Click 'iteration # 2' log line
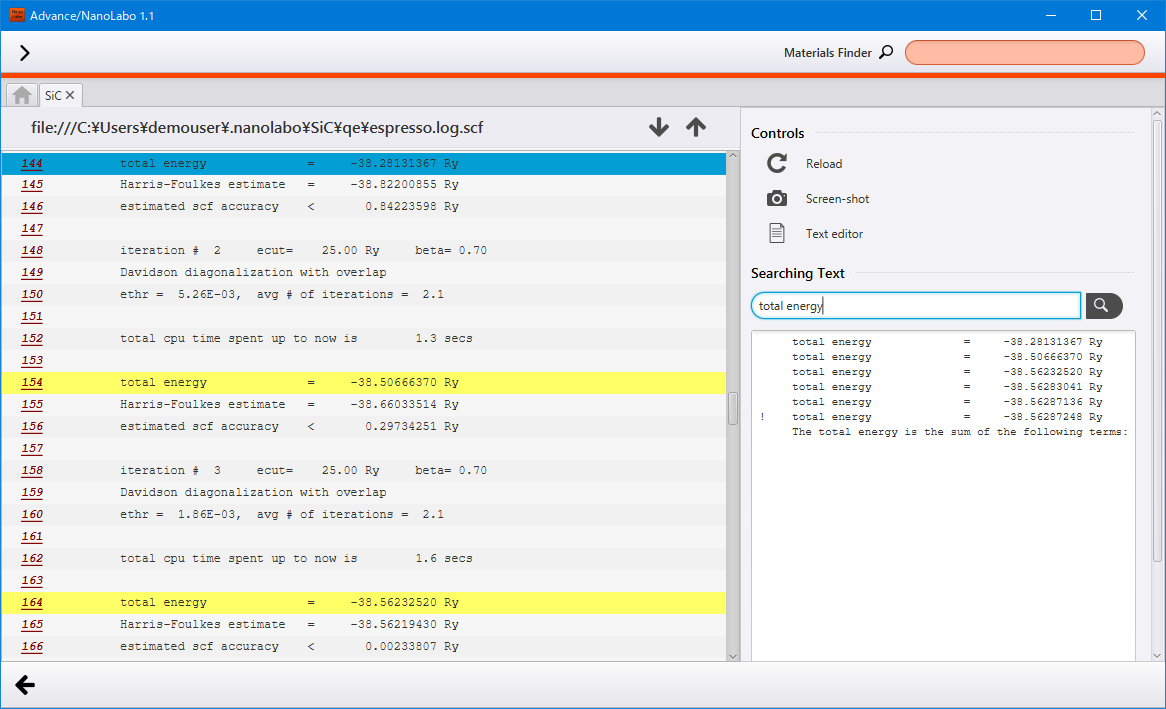The width and height of the screenshot is (1166, 709). click(x=364, y=251)
